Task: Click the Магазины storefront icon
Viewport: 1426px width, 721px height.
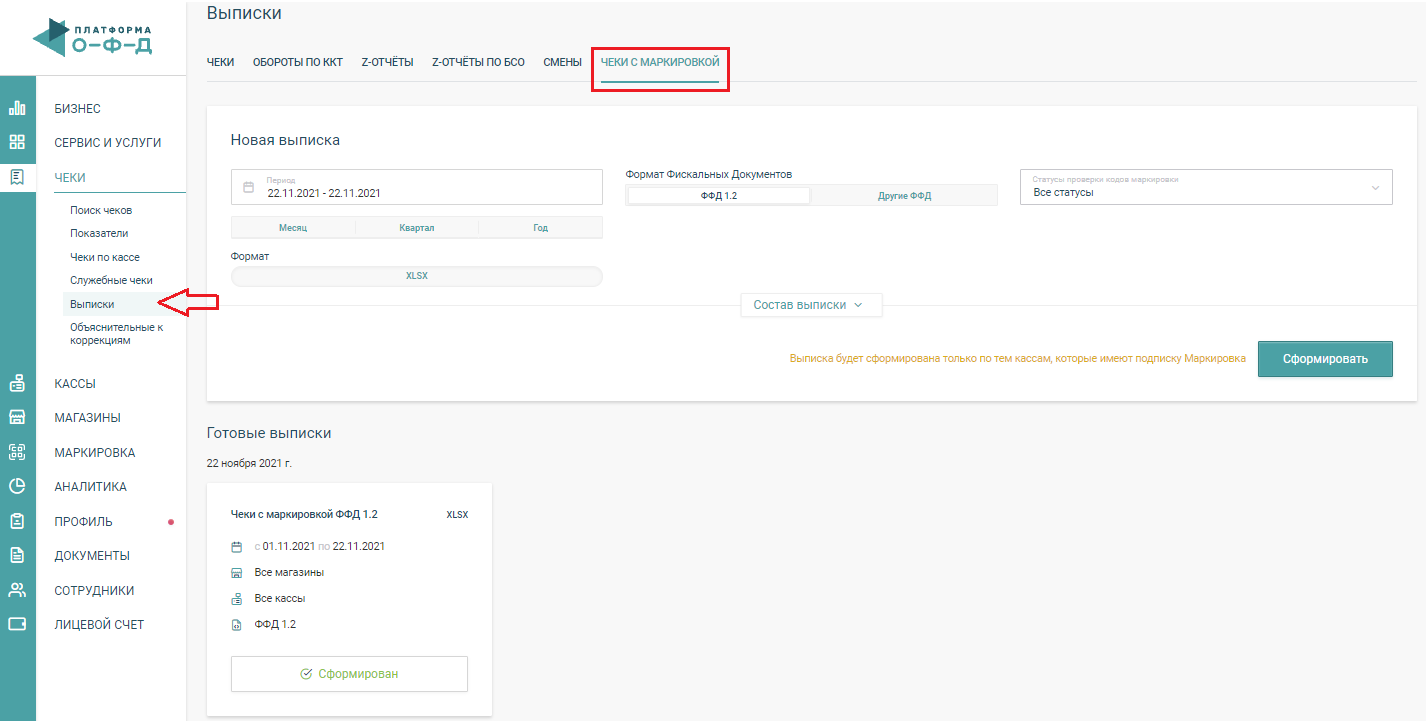Action: (17, 417)
